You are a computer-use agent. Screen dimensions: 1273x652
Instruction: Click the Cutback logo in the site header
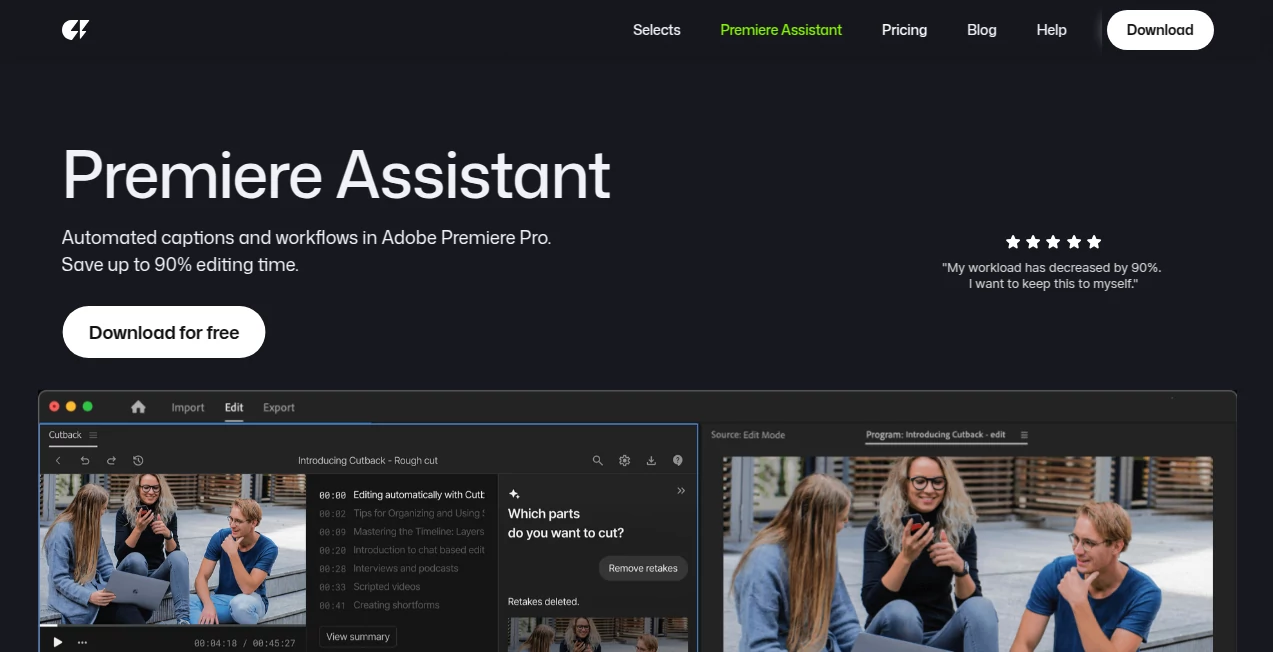[x=74, y=30]
